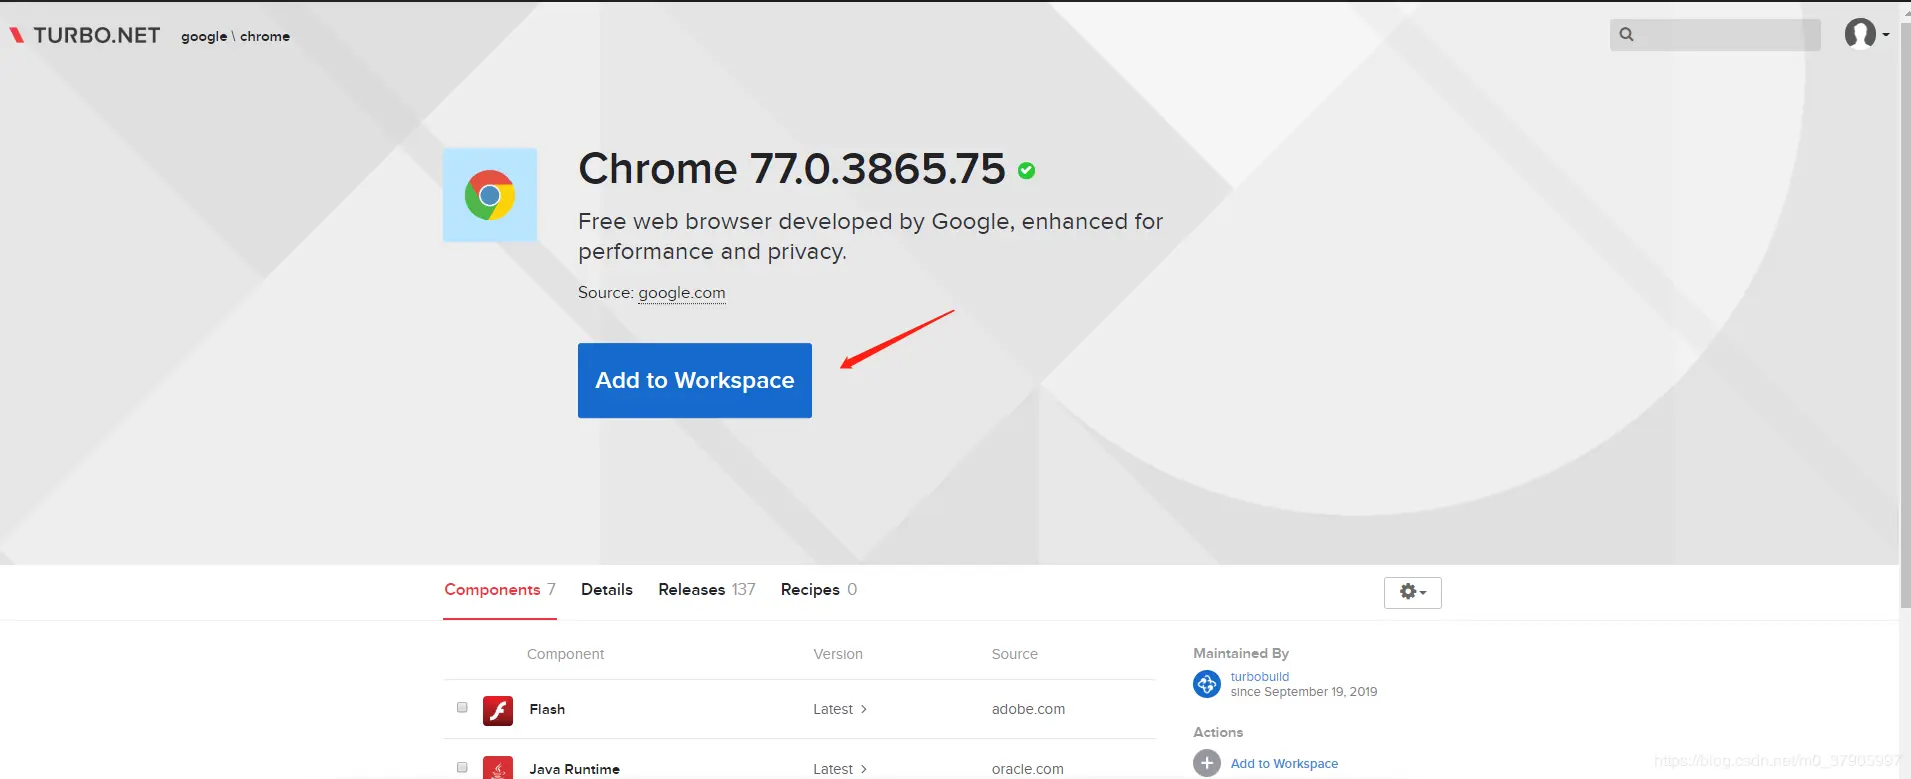Image resolution: width=1911 pixels, height=779 pixels.
Task: Click the adobe.com source cell
Action: click(1028, 709)
